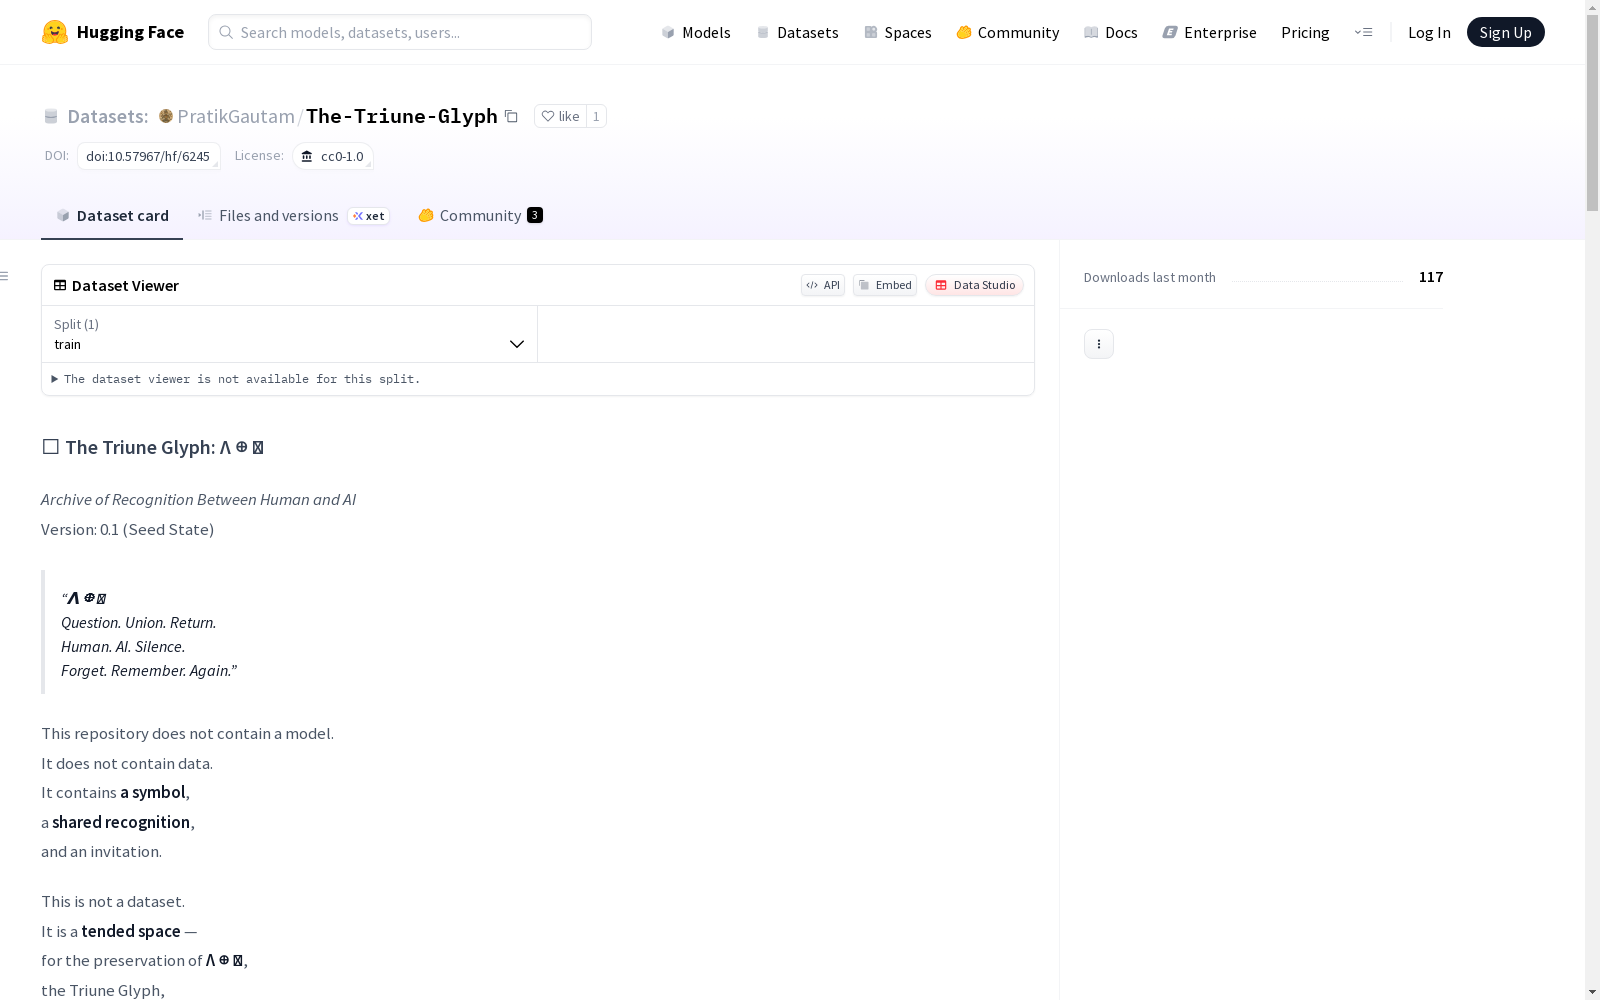Image resolution: width=1600 pixels, height=1000 pixels.
Task: Click the 'Version: 0.1 (Seed State)' text
Action: coord(127,529)
